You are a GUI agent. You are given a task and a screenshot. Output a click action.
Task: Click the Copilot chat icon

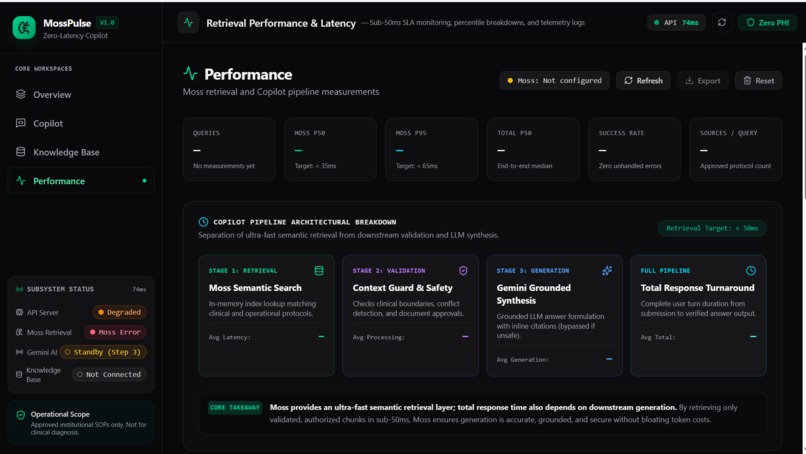point(21,123)
